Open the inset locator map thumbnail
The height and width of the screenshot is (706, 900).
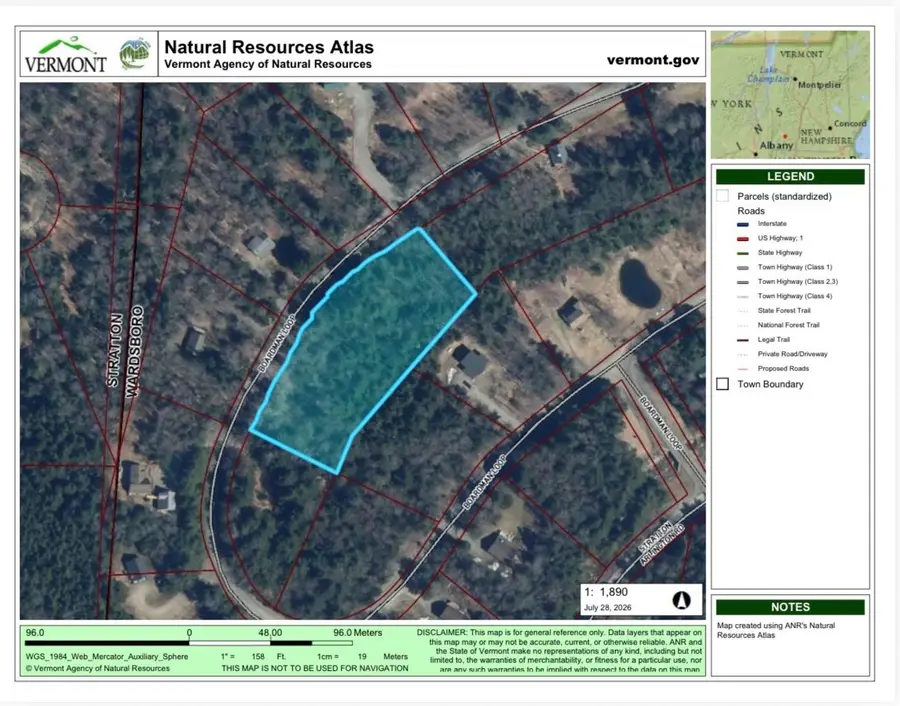coord(790,95)
